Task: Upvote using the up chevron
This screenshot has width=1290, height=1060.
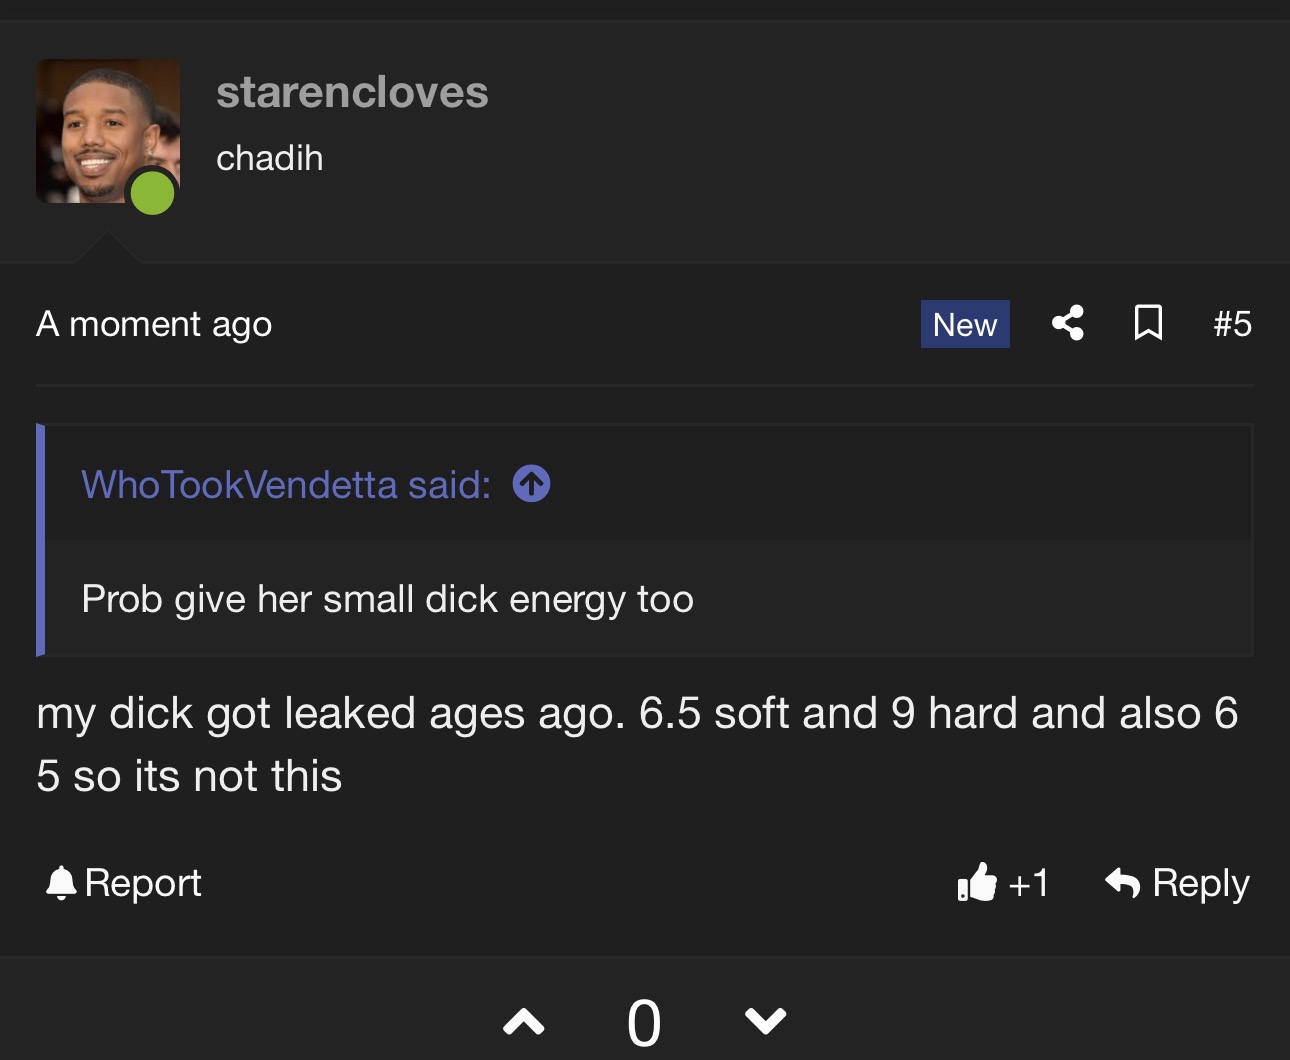Action: coord(524,1021)
